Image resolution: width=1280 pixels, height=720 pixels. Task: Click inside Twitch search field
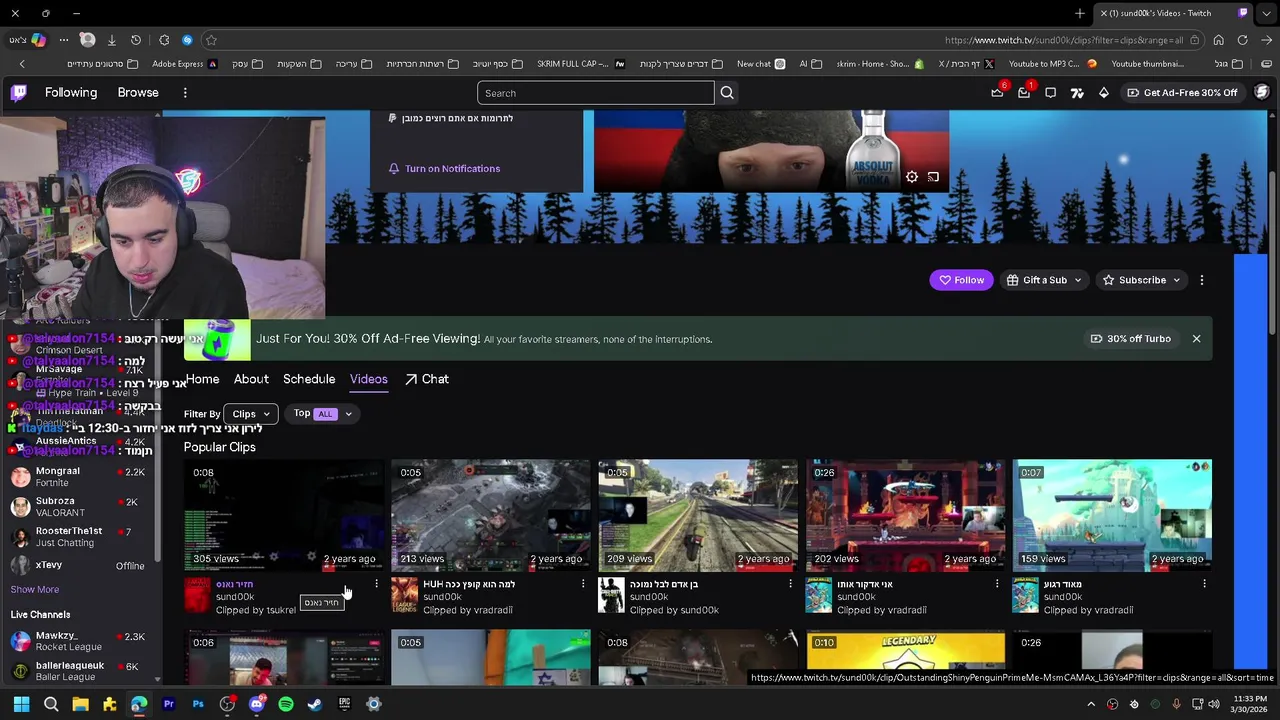(596, 93)
